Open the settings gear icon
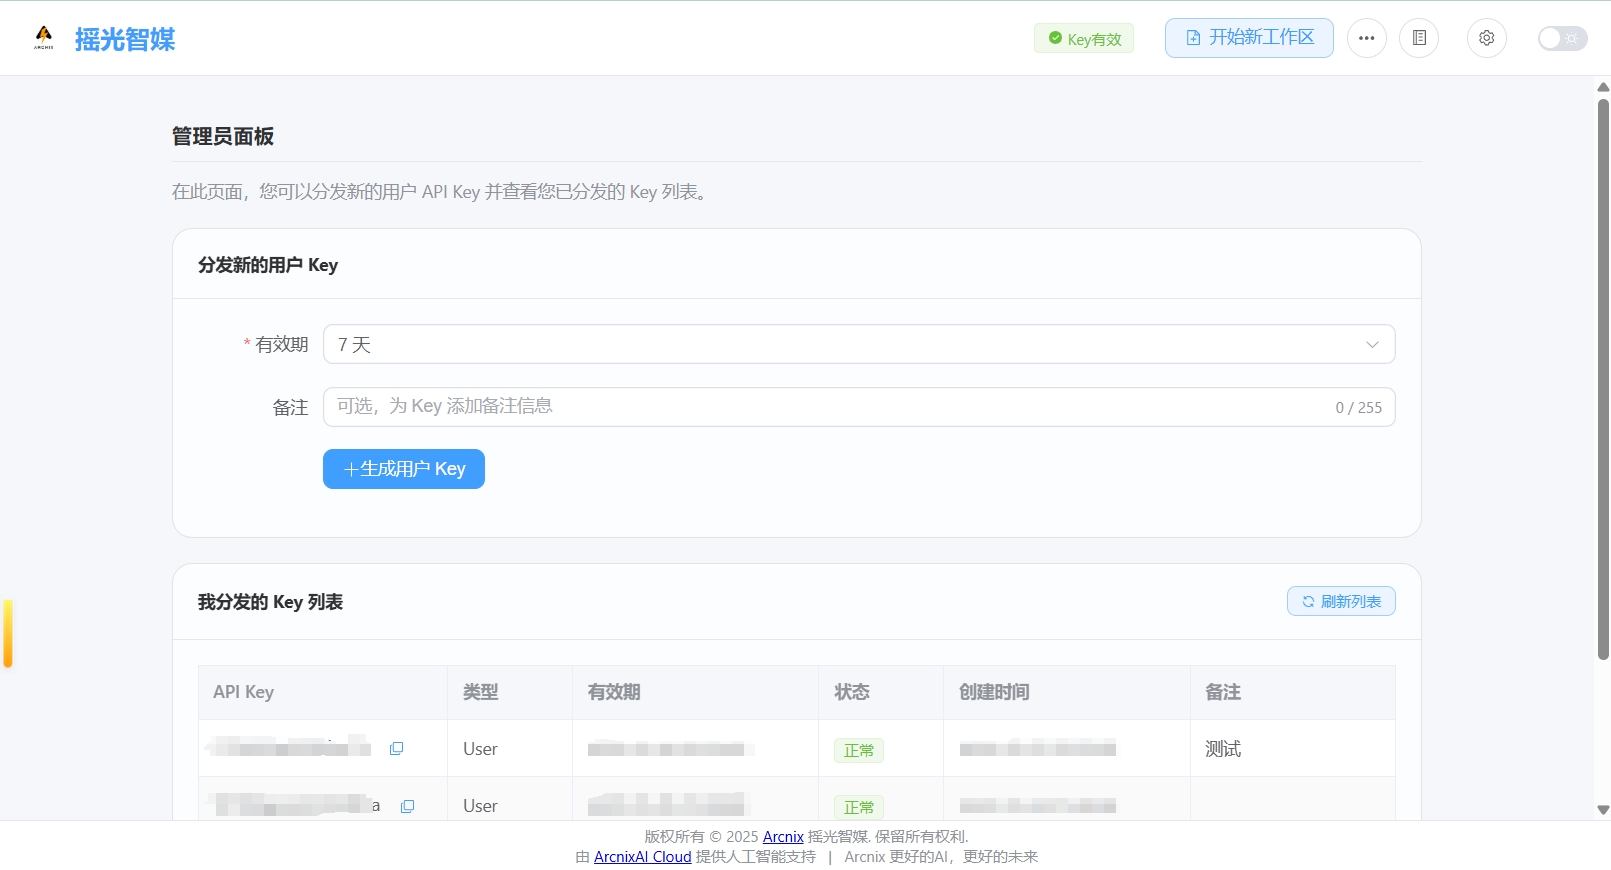1611x870 pixels. [x=1486, y=38]
